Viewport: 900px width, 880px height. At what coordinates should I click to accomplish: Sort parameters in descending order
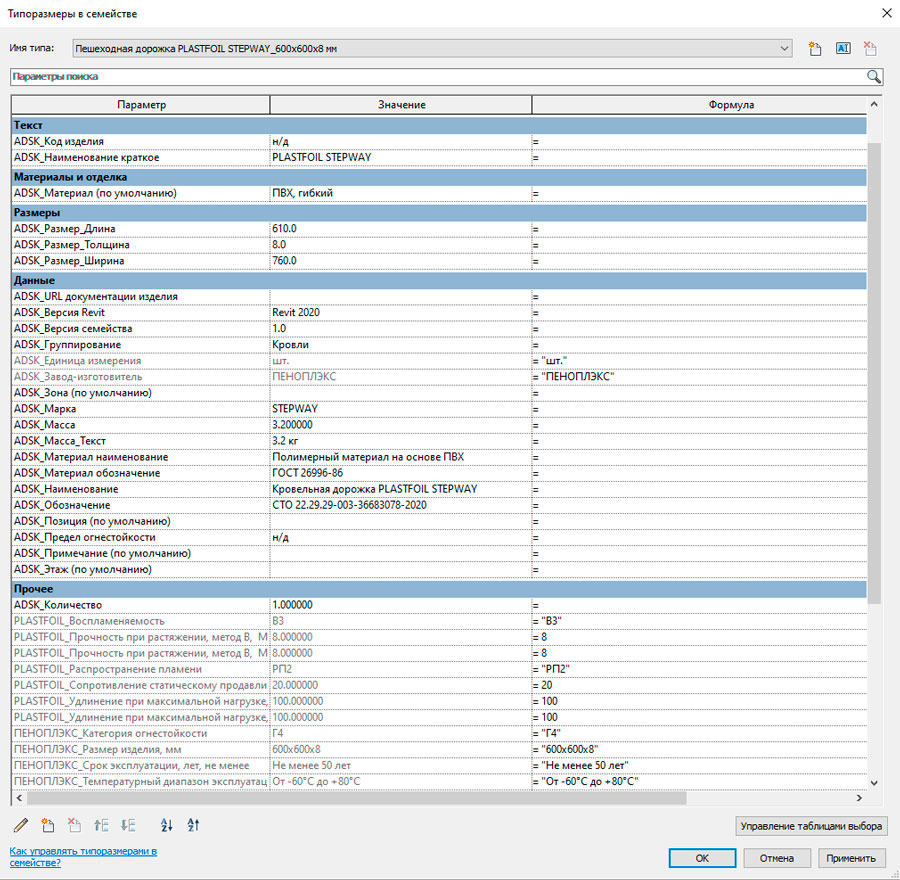[193, 825]
